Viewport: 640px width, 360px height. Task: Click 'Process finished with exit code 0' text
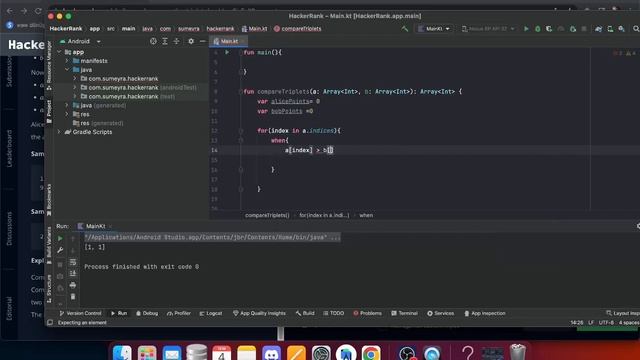click(x=142, y=267)
